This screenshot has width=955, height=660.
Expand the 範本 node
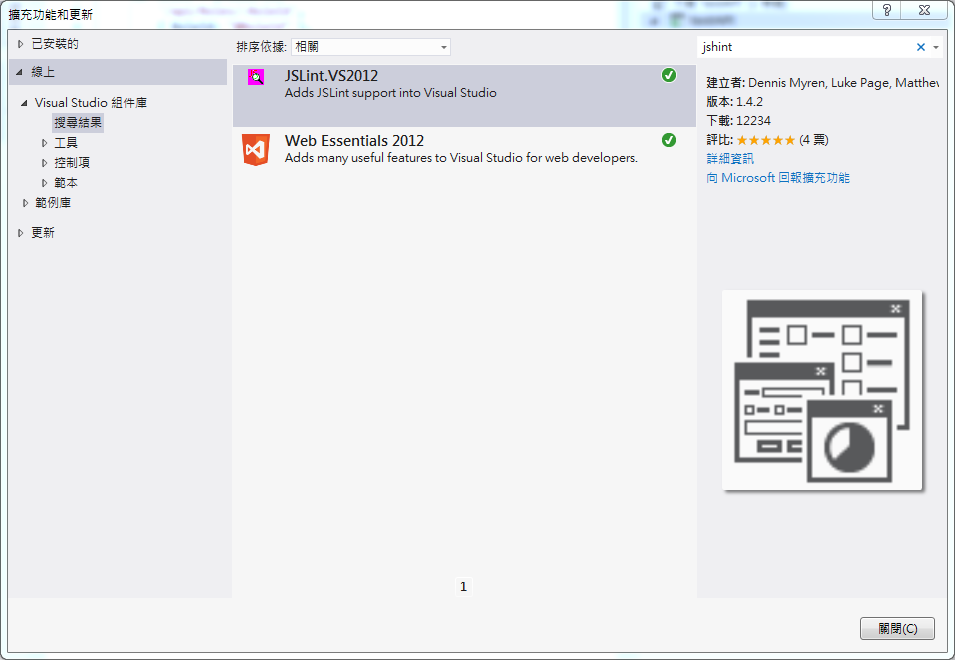click(44, 183)
